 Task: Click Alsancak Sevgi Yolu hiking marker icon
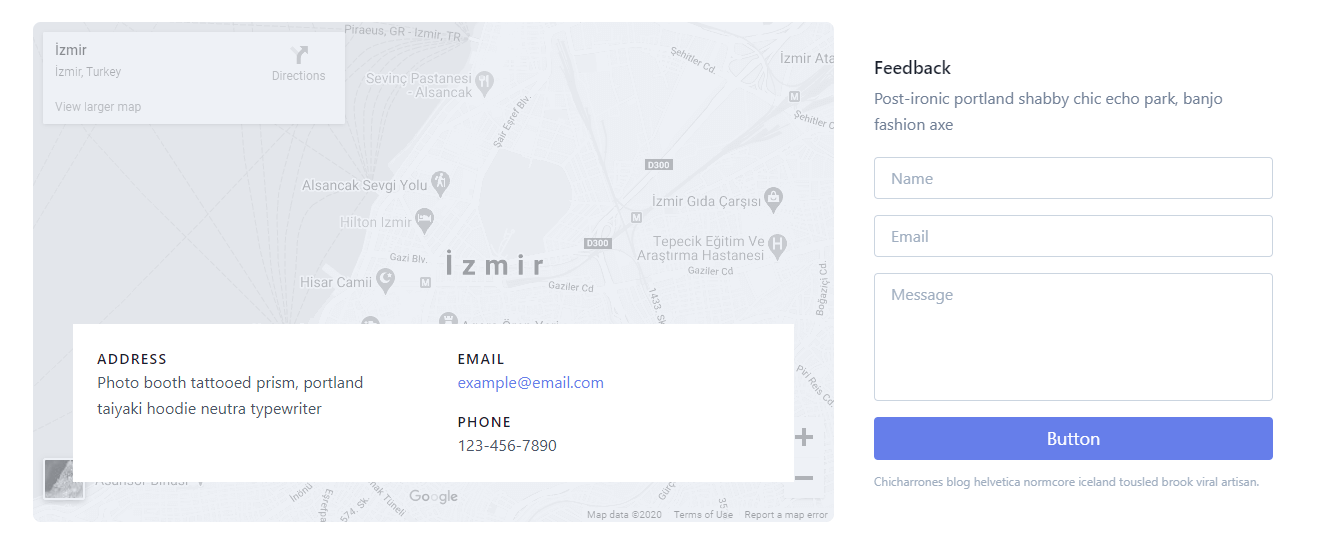(440, 182)
